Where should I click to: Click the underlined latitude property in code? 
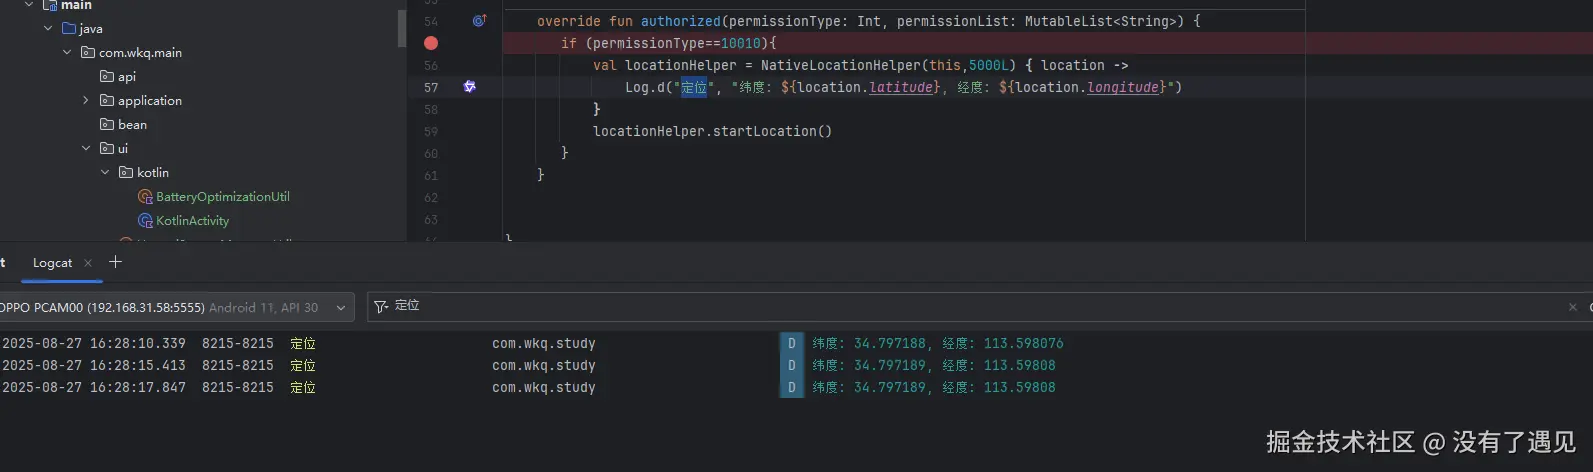[x=901, y=87]
